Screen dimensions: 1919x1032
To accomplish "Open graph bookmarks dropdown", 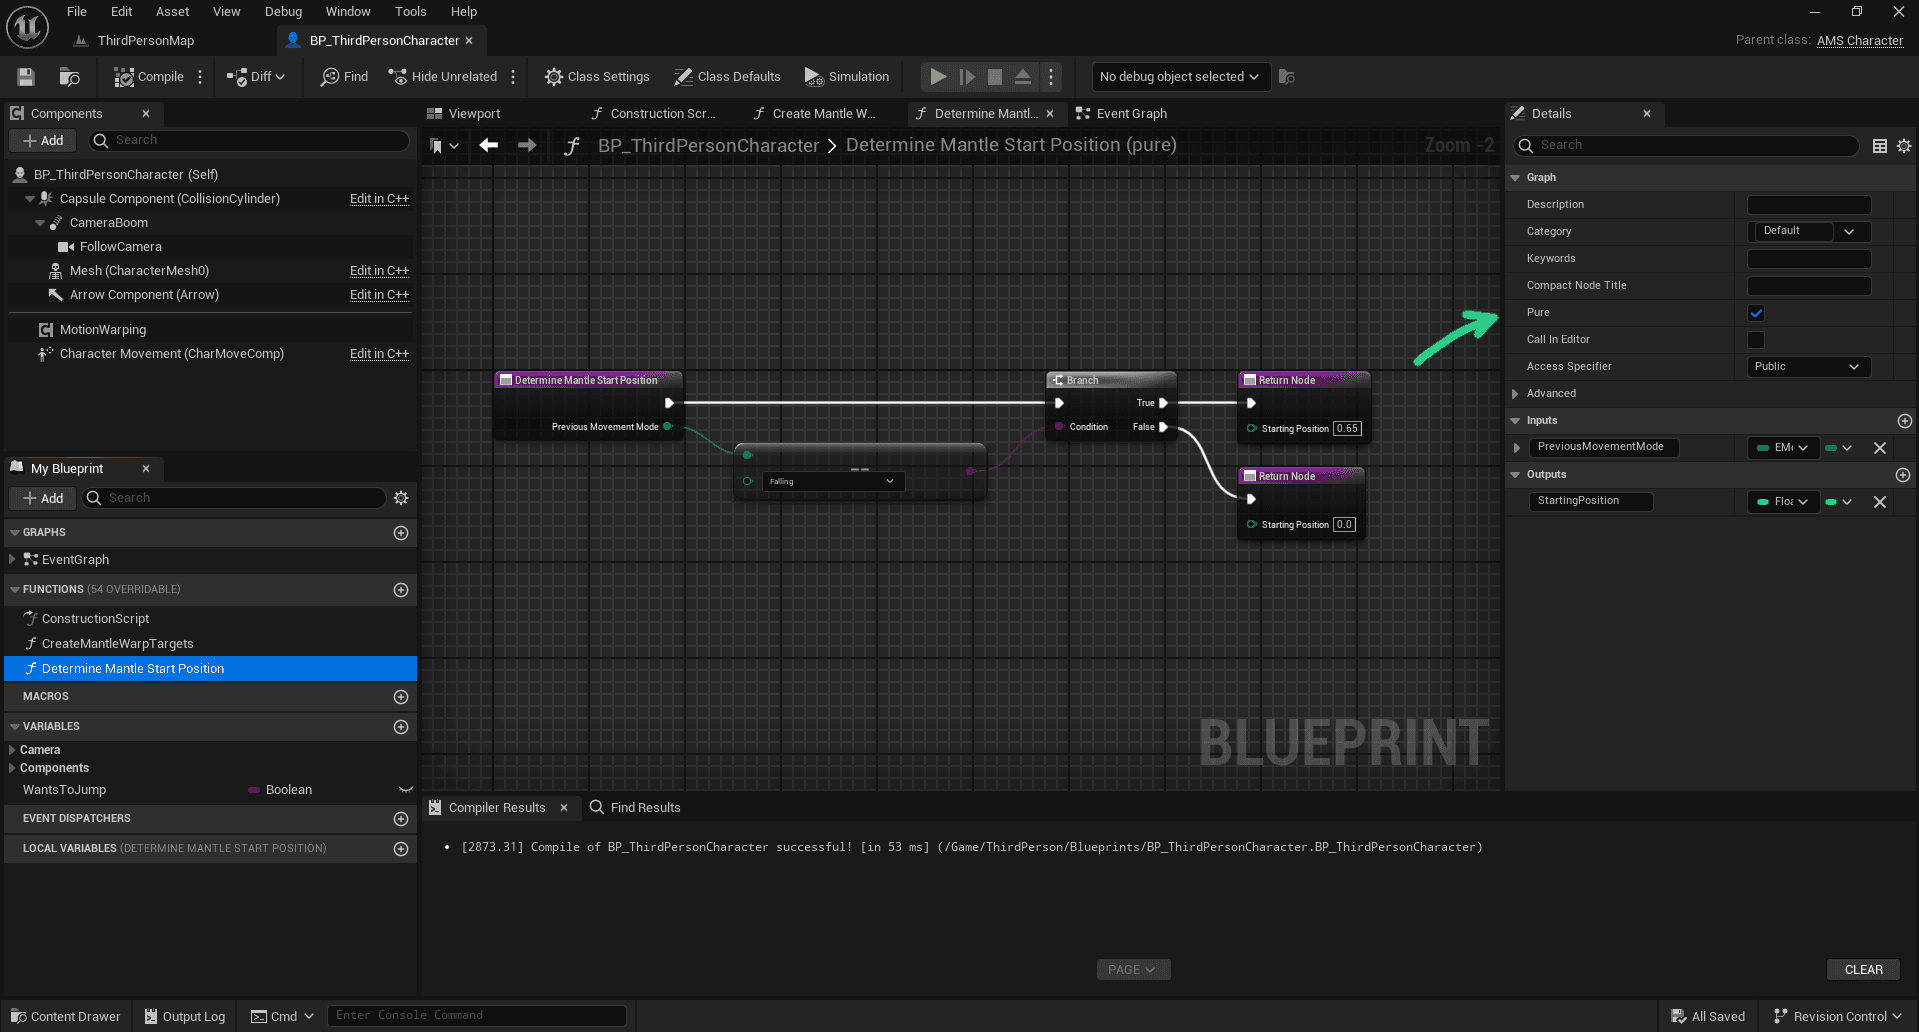I will click(x=444, y=146).
